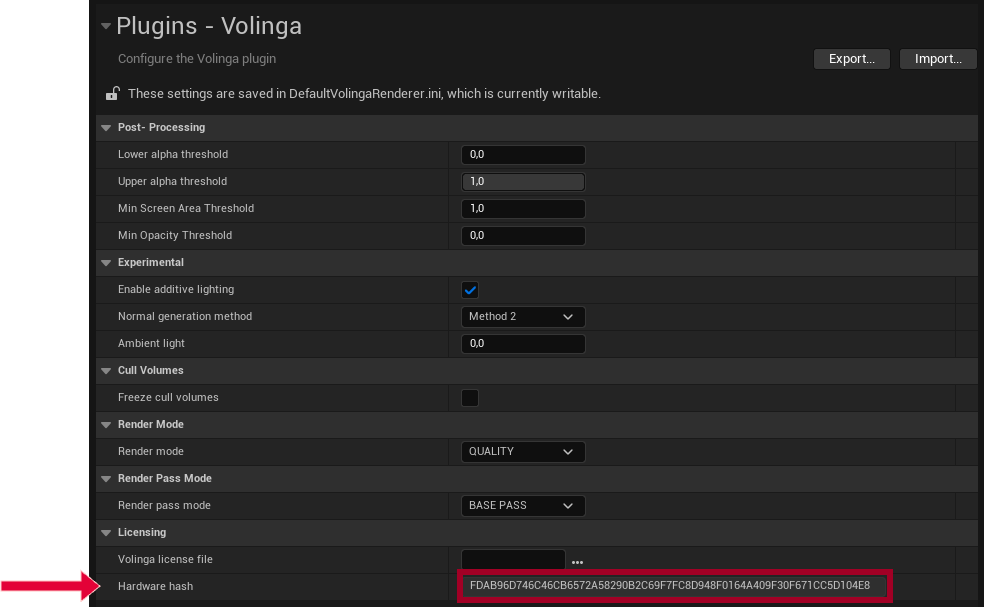Open the Render pass mode dropdown
This screenshot has width=985, height=607.
coord(523,506)
